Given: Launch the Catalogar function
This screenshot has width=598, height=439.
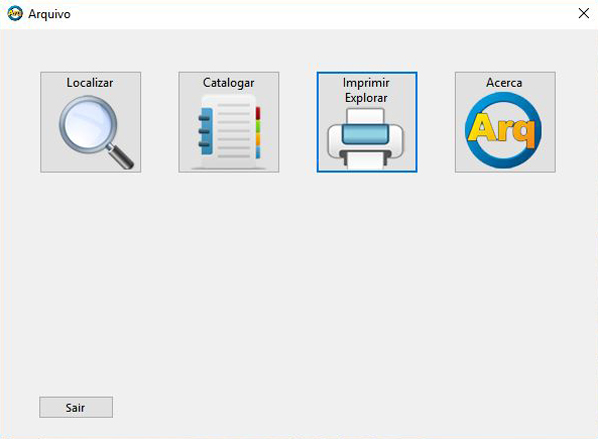Looking at the screenshot, I should [x=229, y=122].
